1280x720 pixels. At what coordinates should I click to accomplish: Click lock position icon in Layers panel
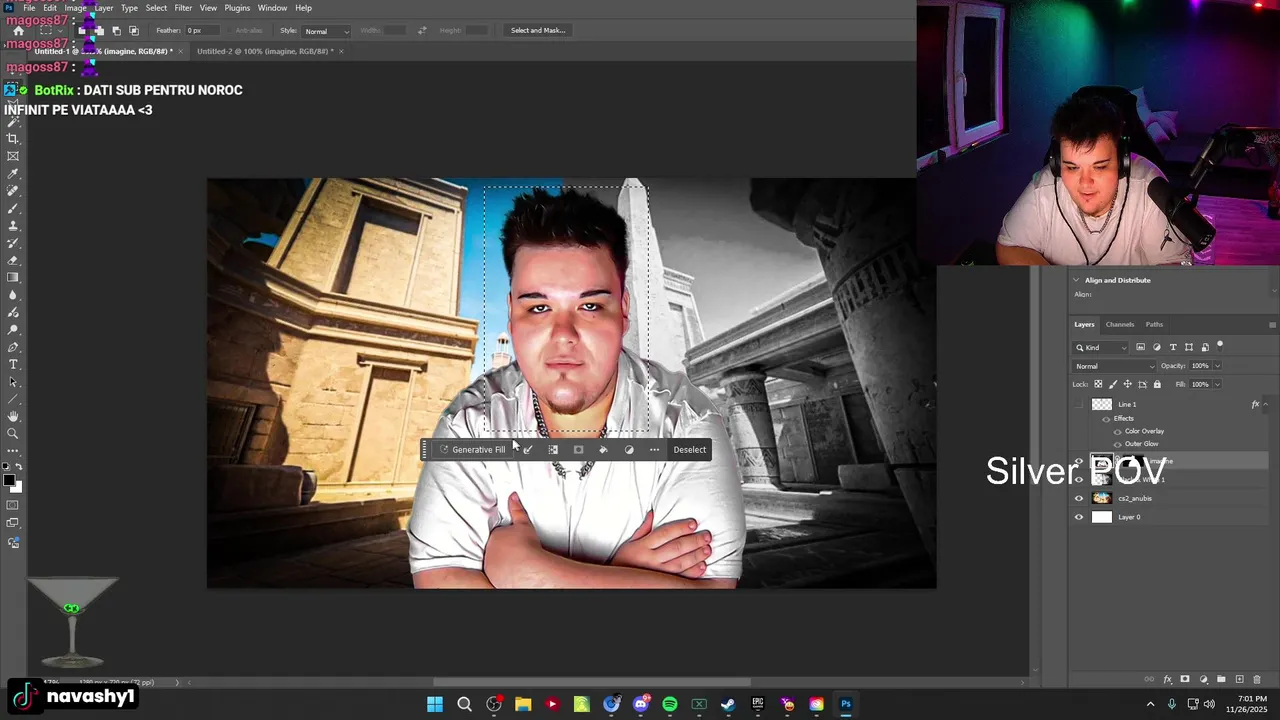pos(1127,384)
